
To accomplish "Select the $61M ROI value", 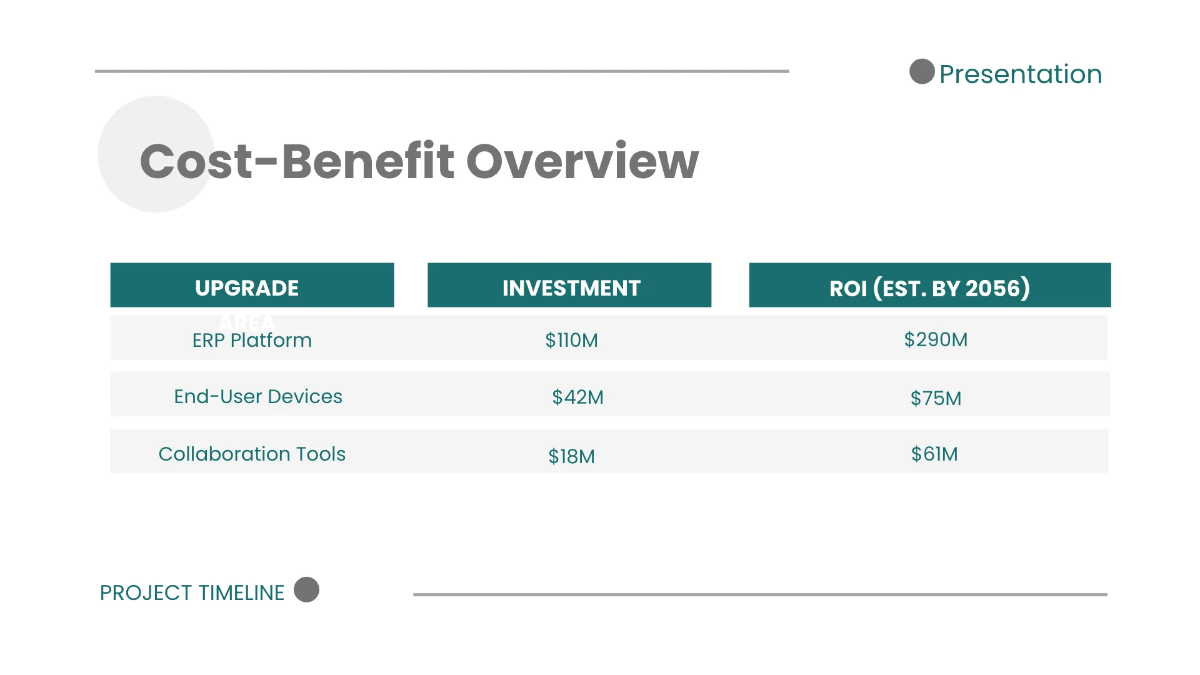I will click(x=934, y=454).
